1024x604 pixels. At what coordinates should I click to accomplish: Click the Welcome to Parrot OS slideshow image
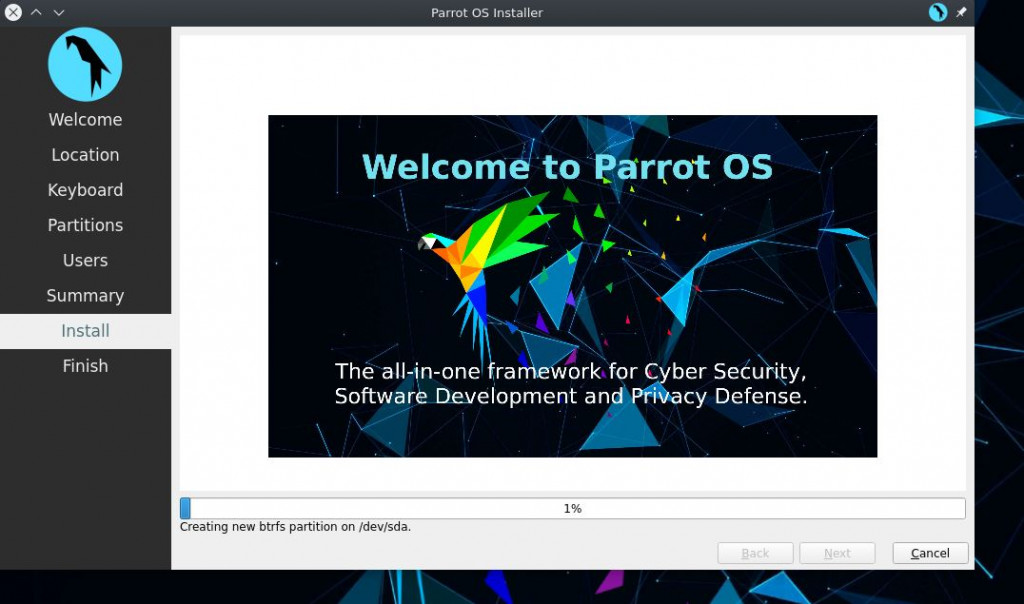coord(573,286)
